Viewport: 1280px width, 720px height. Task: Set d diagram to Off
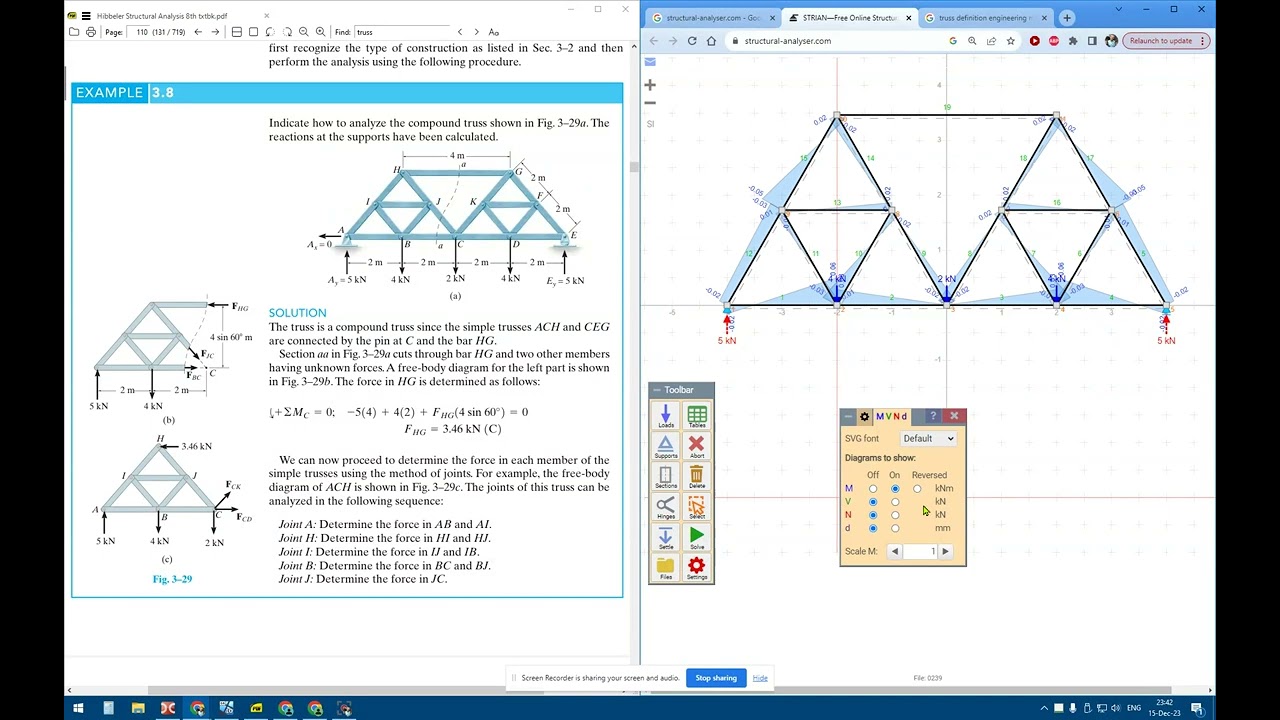(873, 528)
